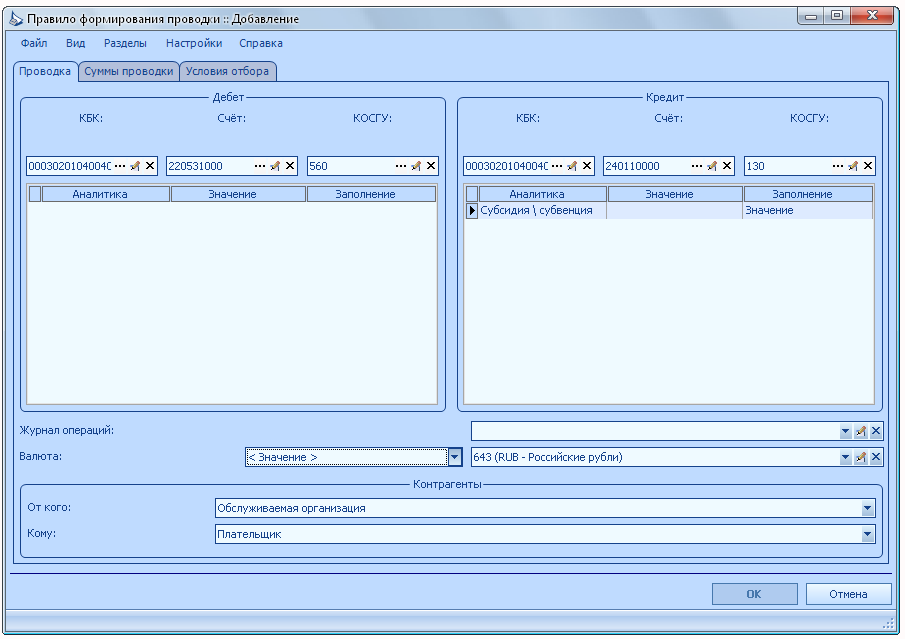Screen dimensions: 905x639
Task: Select the Субсидия \ субвенция row cell
Action: [x=543, y=211]
